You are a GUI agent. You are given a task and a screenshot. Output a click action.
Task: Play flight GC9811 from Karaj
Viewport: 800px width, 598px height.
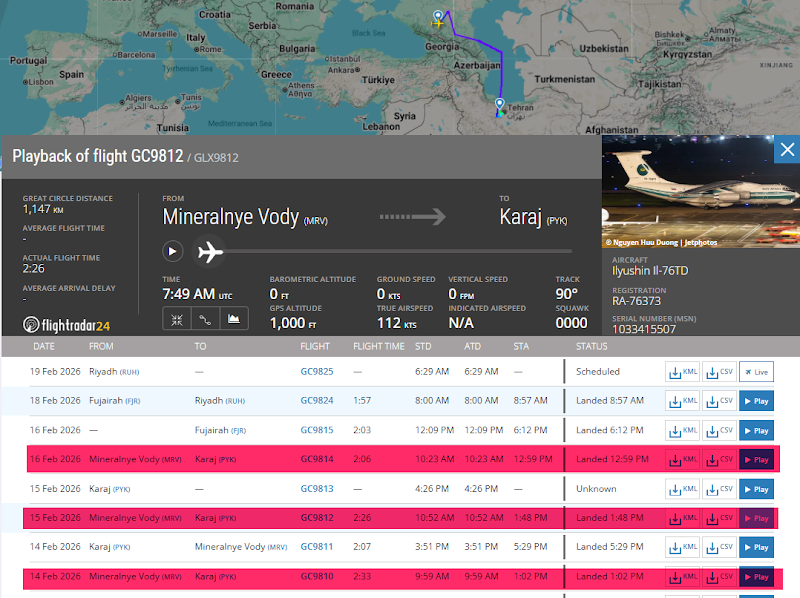pos(755,547)
